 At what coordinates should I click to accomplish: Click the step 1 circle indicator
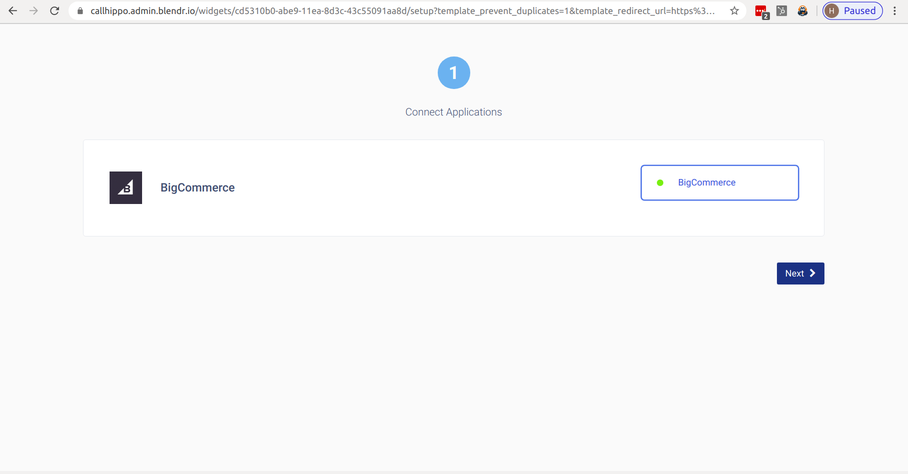click(x=453, y=73)
